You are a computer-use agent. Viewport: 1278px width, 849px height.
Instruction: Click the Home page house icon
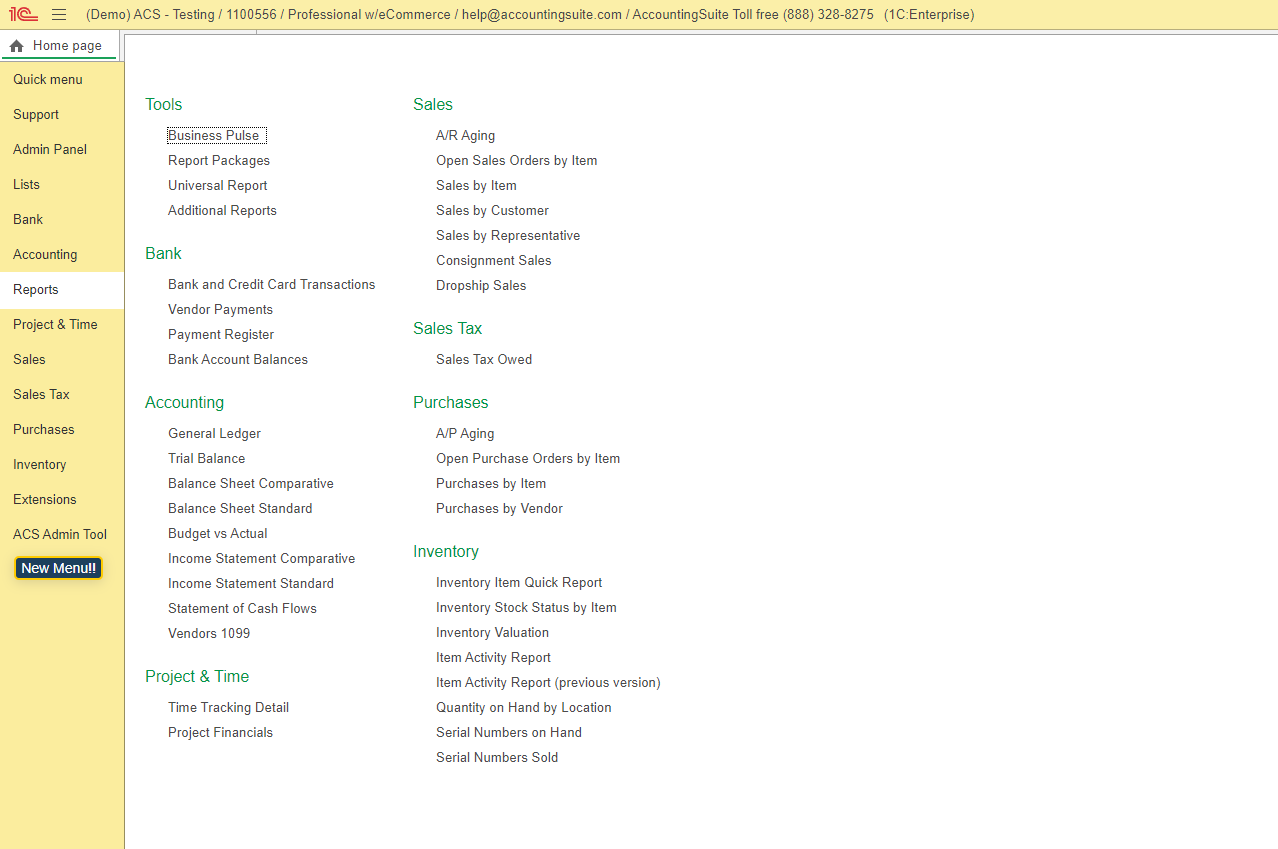pyautogui.click(x=16, y=46)
